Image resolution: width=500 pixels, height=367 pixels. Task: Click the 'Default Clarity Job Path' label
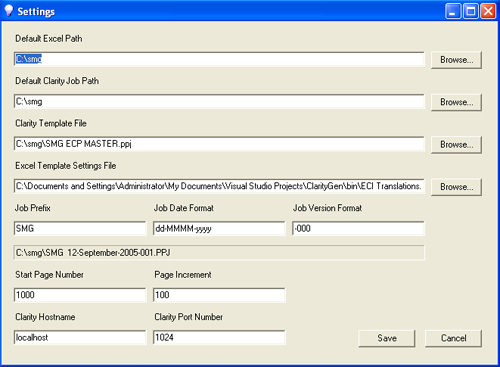57,81
